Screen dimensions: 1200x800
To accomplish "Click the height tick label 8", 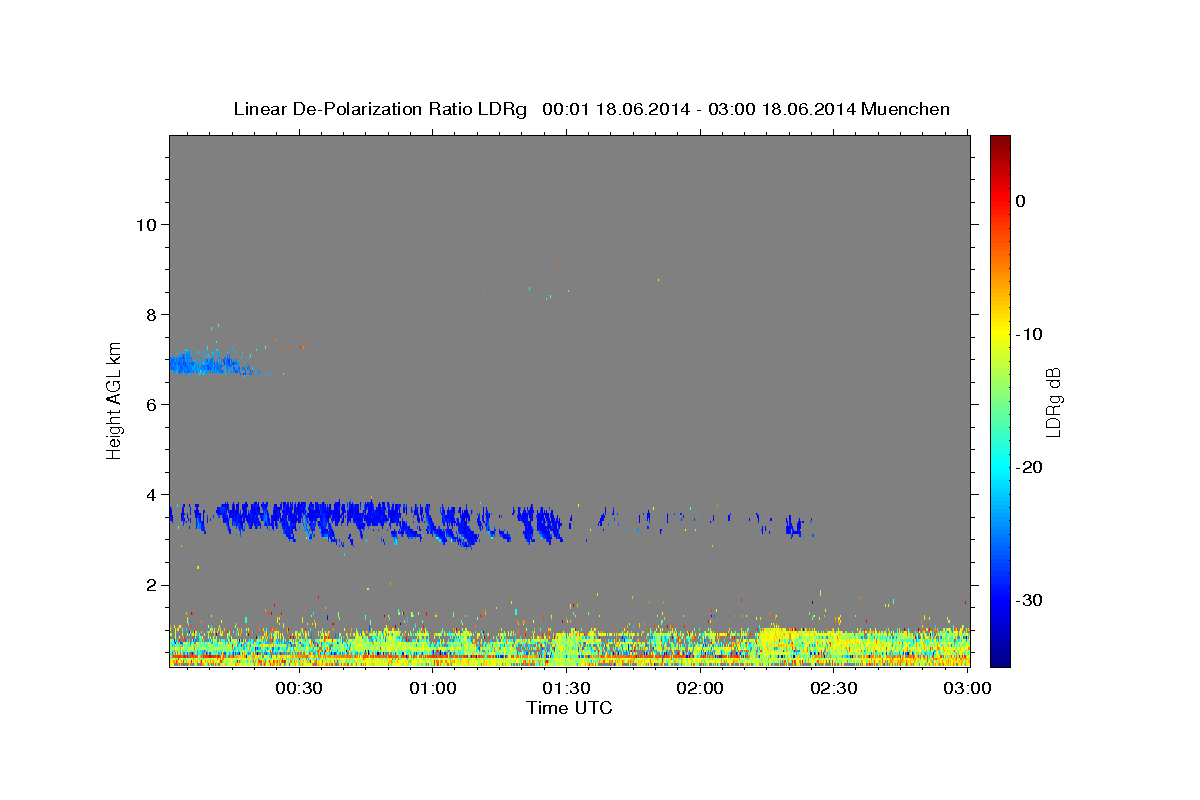I will [x=152, y=314].
